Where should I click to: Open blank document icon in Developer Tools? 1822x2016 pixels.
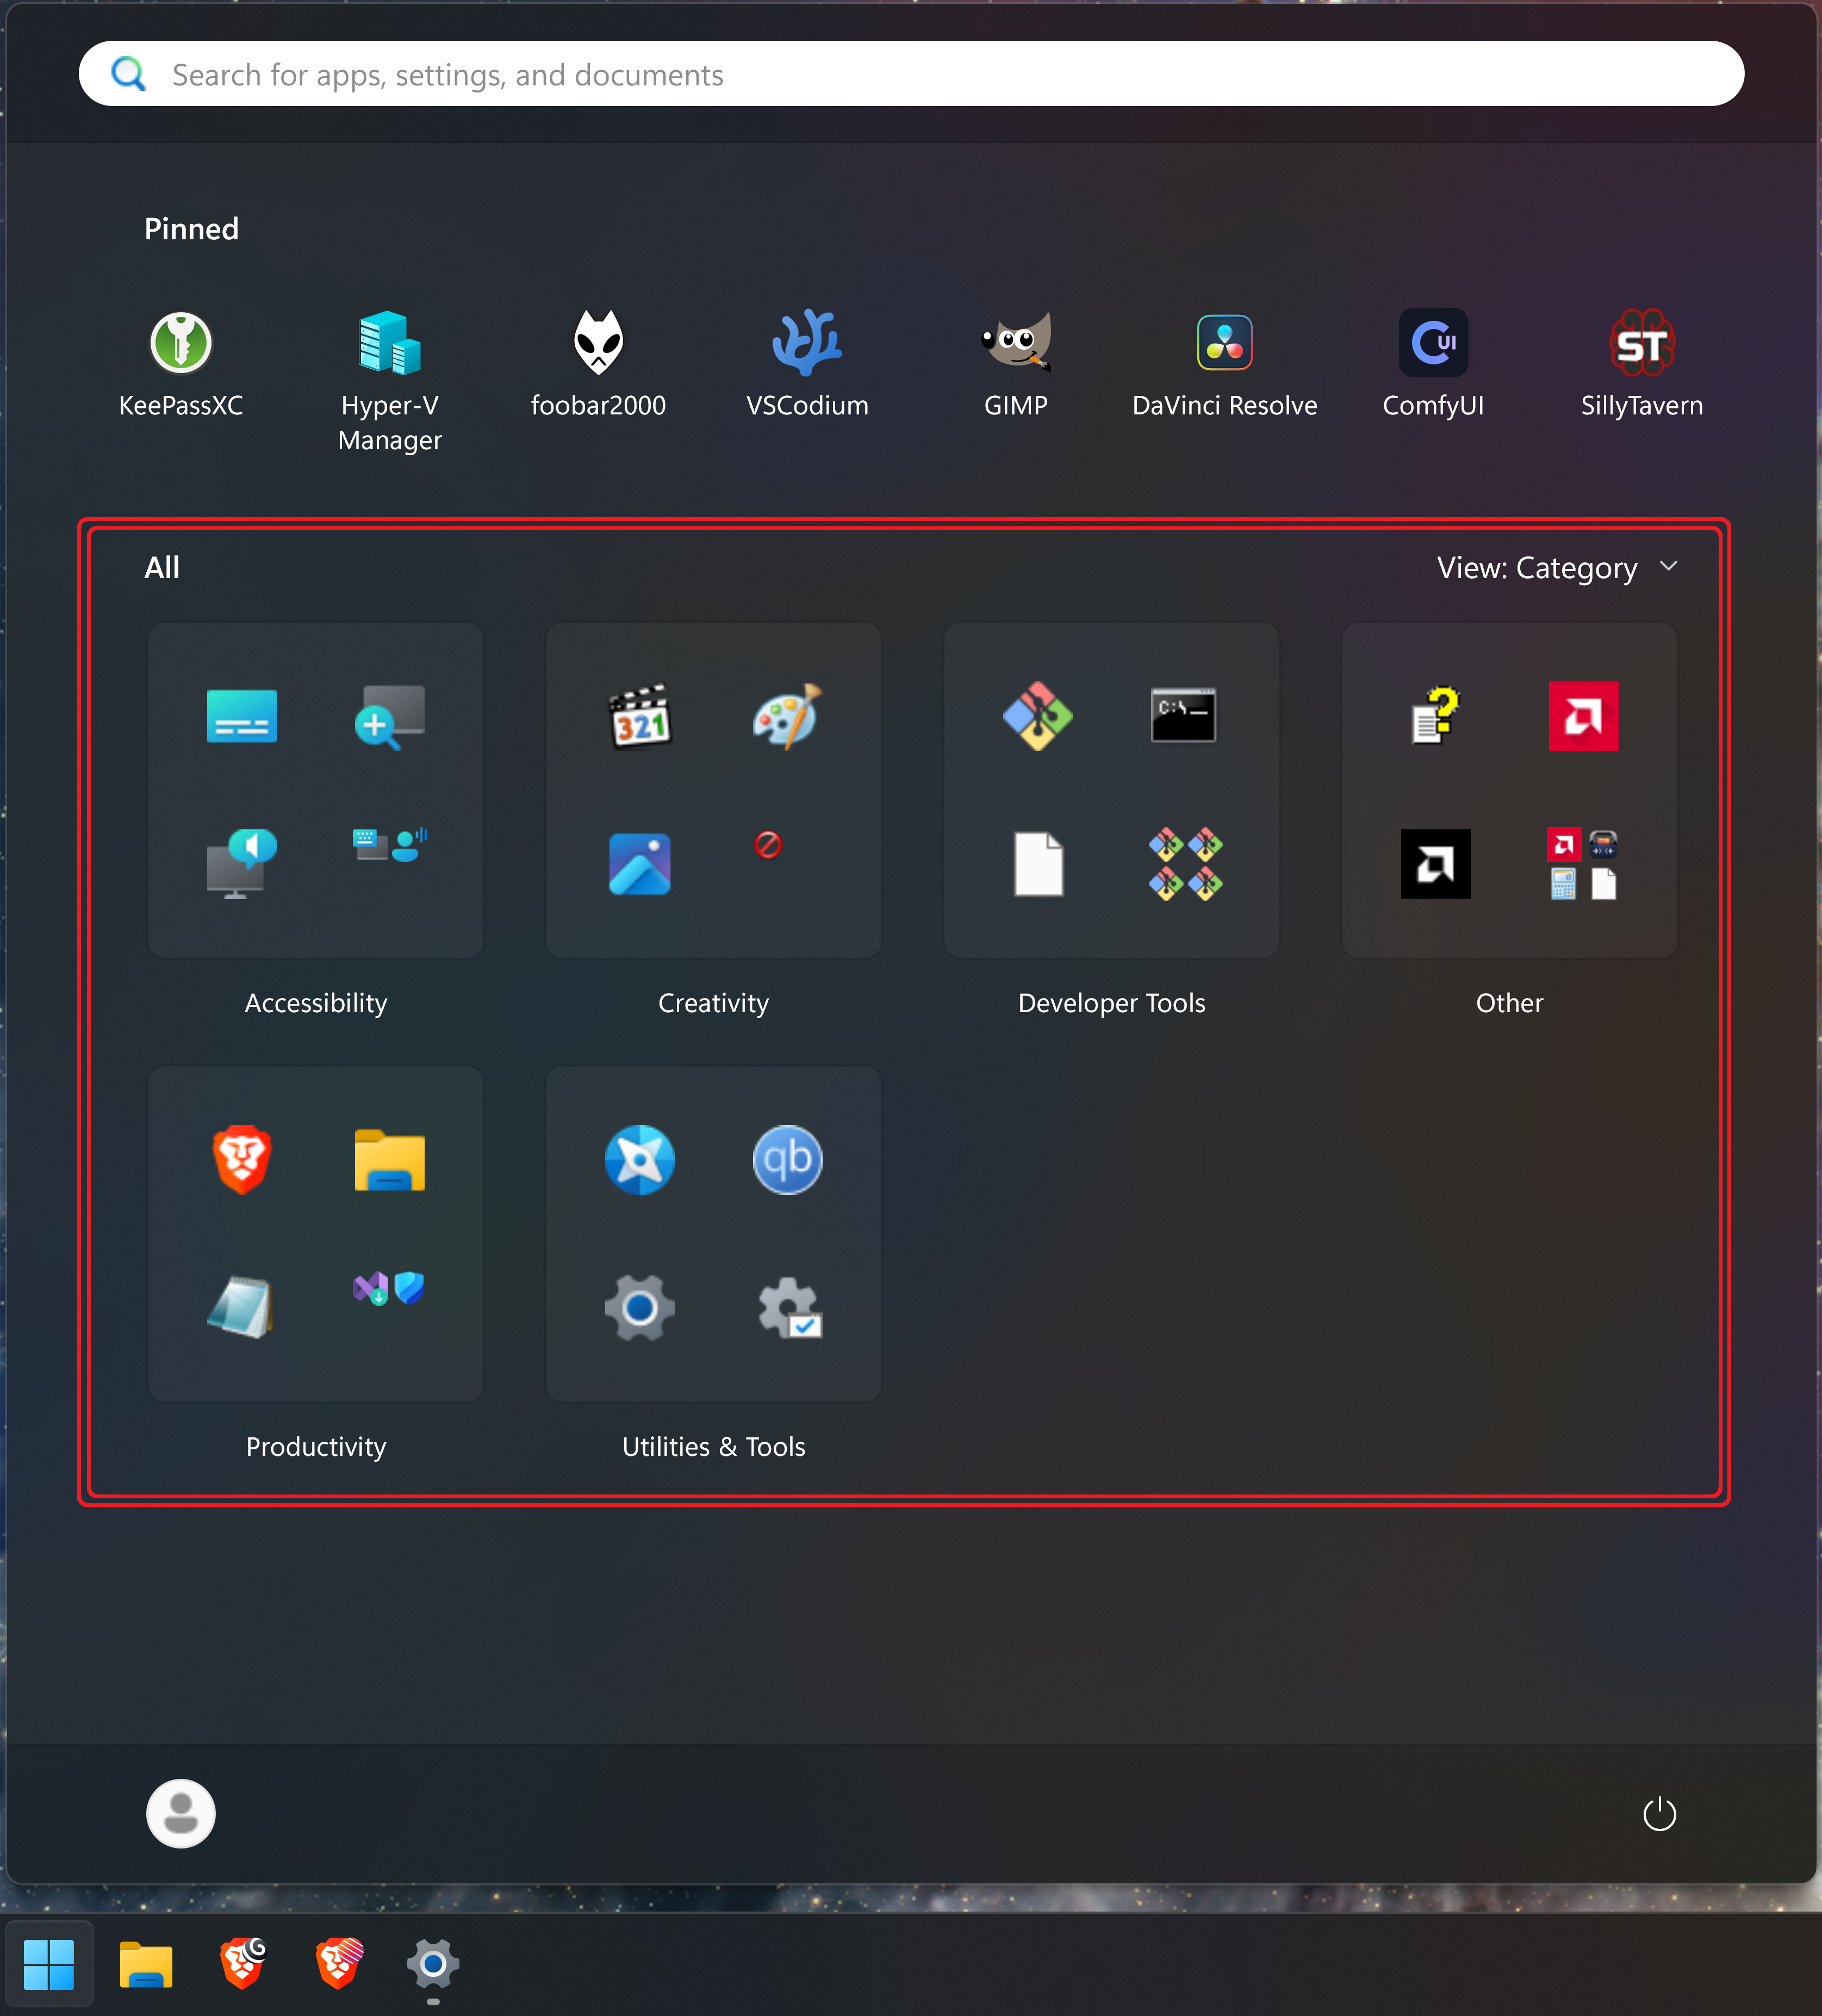[x=1038, y=864]
